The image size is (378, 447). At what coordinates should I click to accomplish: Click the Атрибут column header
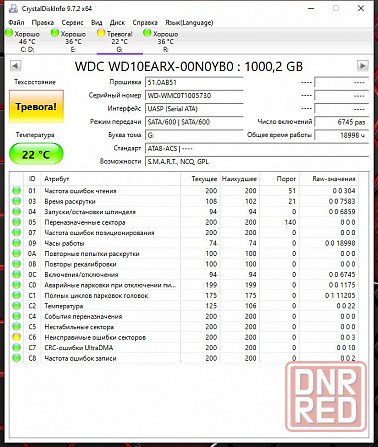110,179
